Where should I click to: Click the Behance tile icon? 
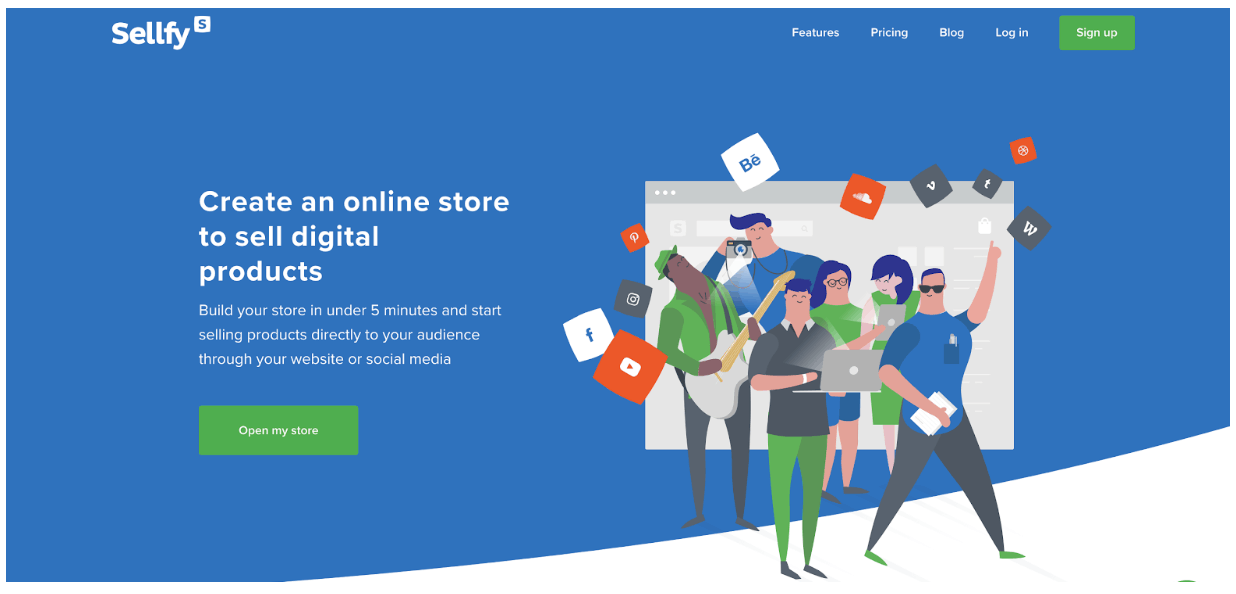point(750,162)
